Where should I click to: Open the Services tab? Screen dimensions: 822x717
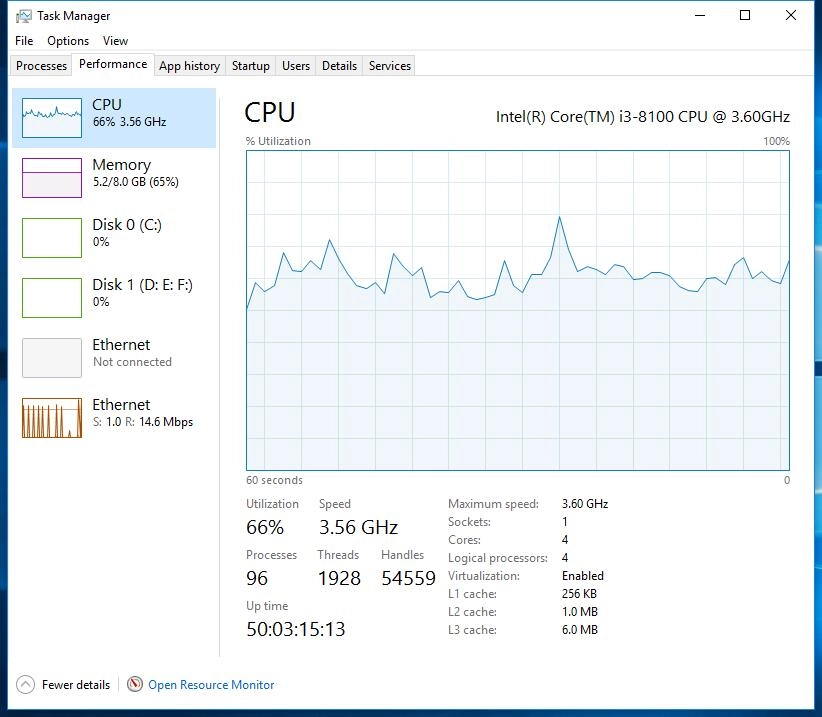coord(388,65)
